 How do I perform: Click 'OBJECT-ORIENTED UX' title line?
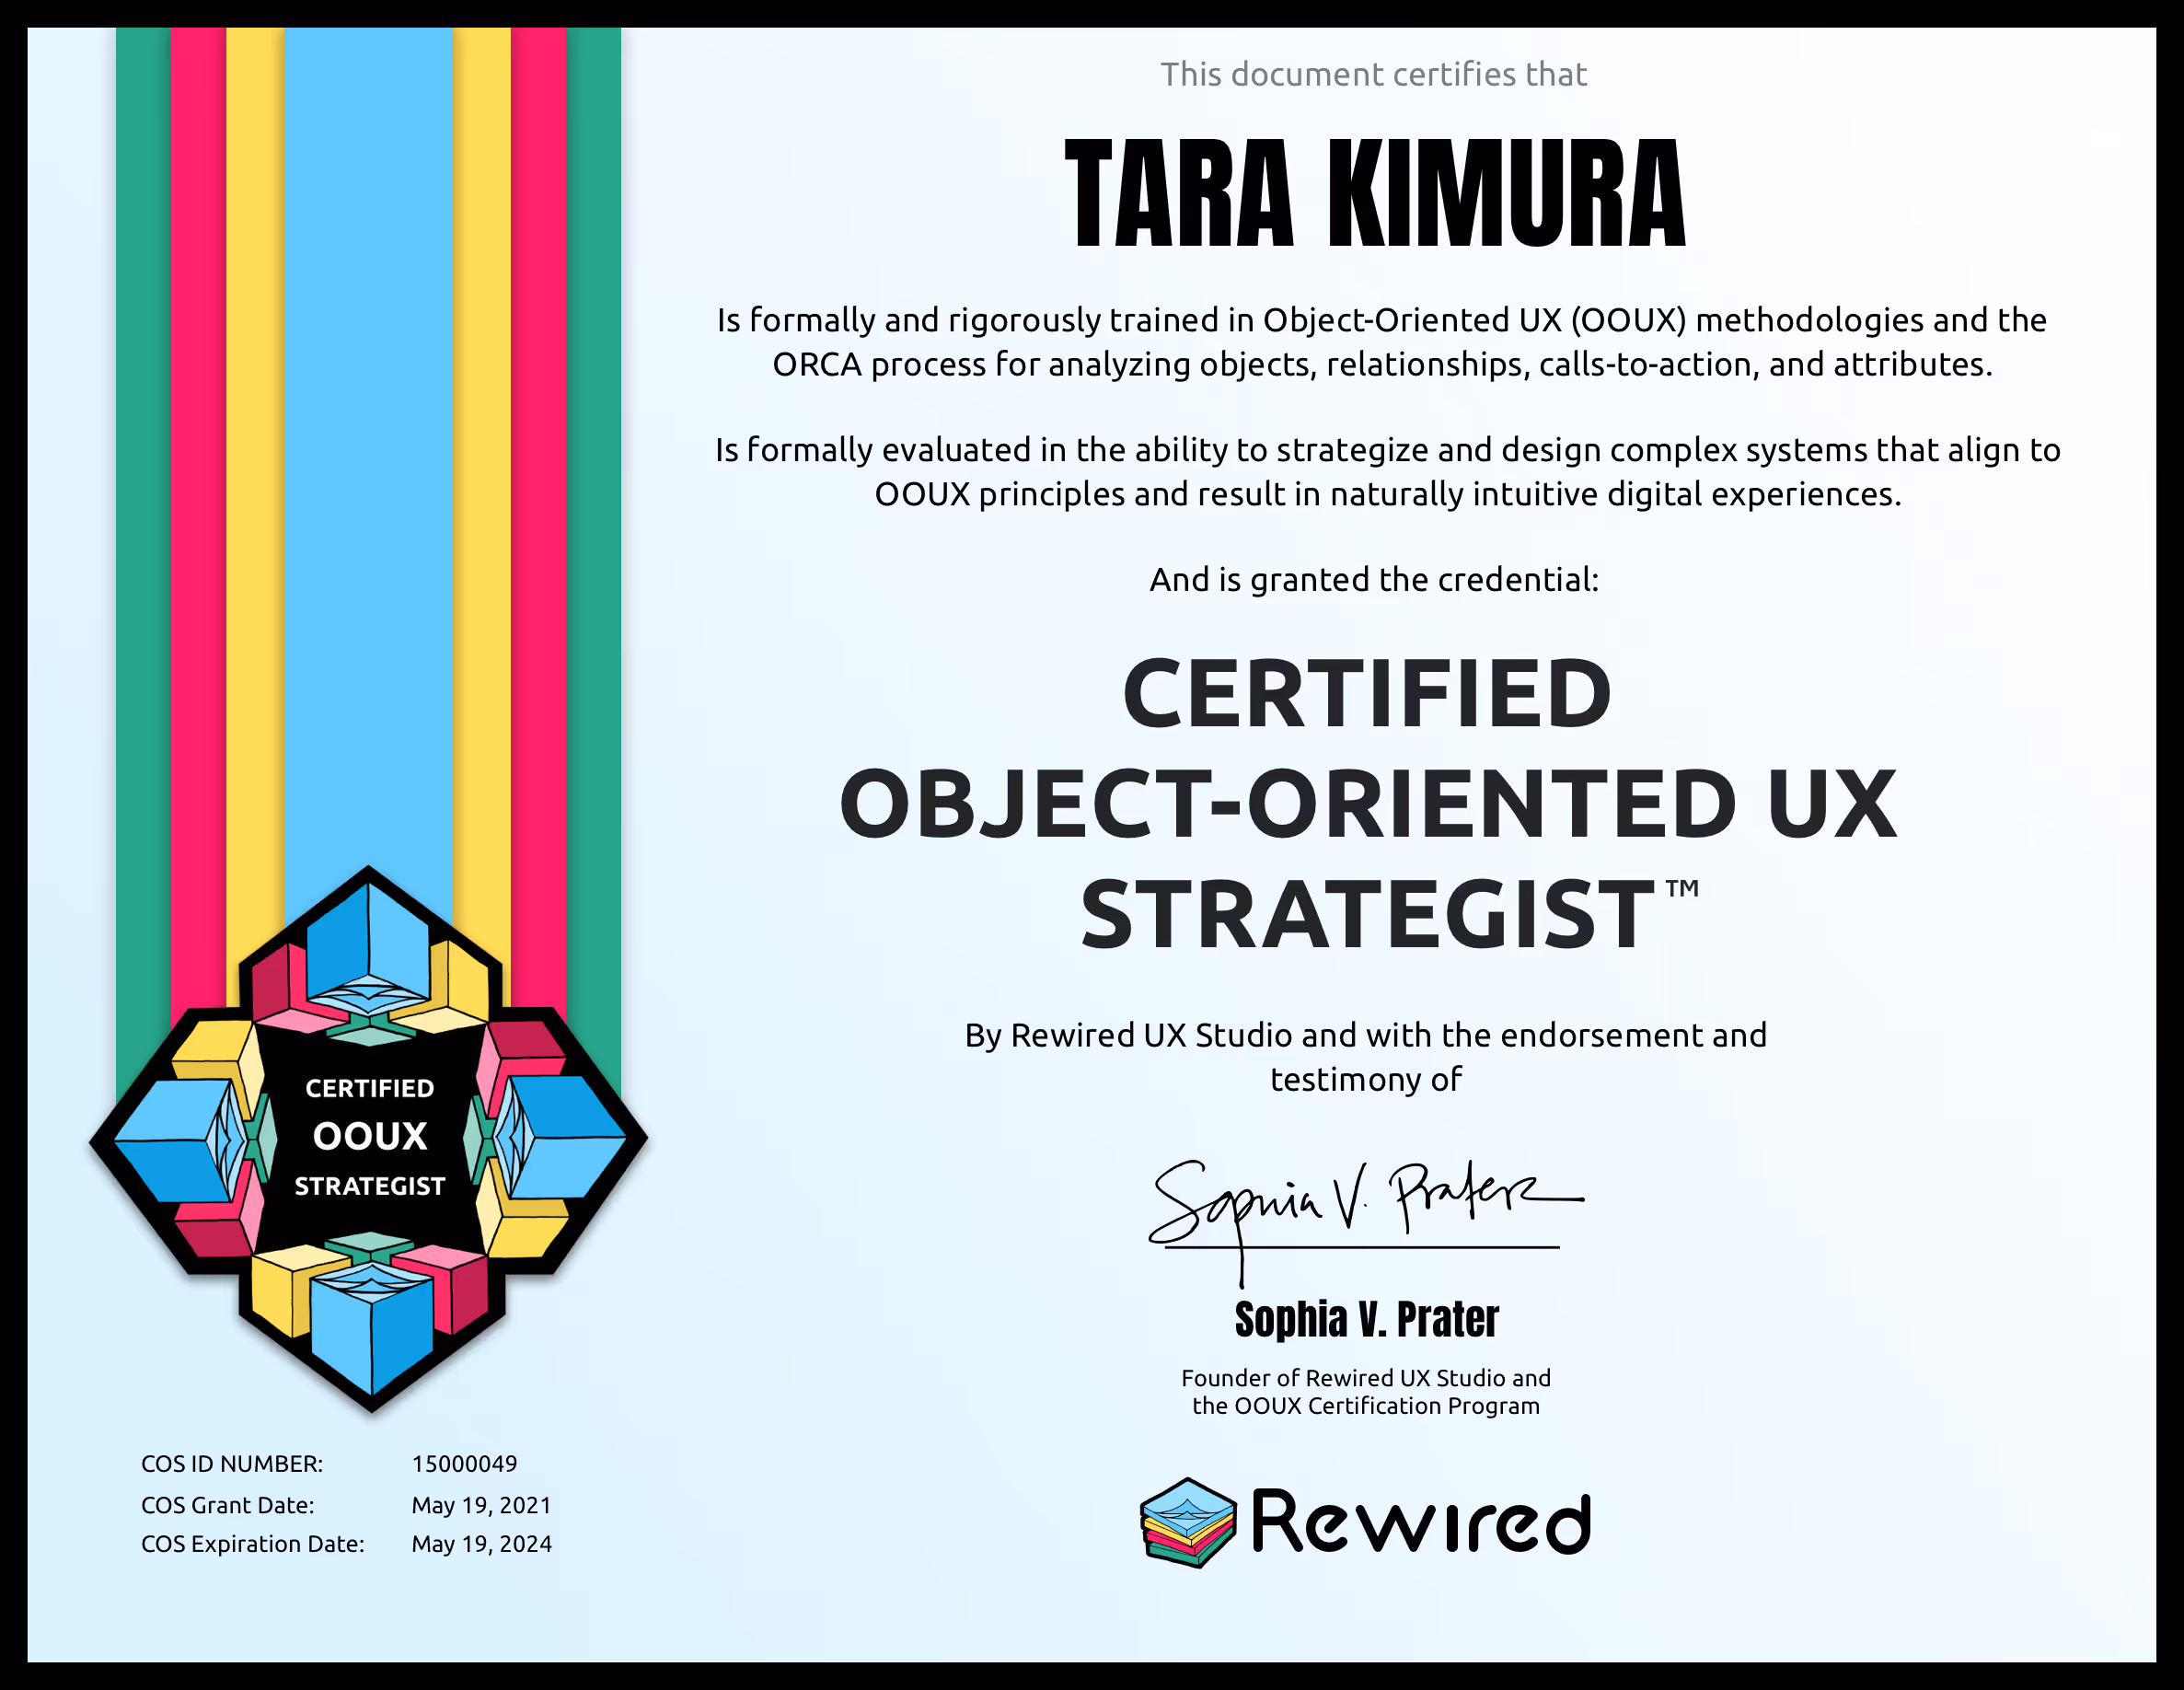[1367, 804]
